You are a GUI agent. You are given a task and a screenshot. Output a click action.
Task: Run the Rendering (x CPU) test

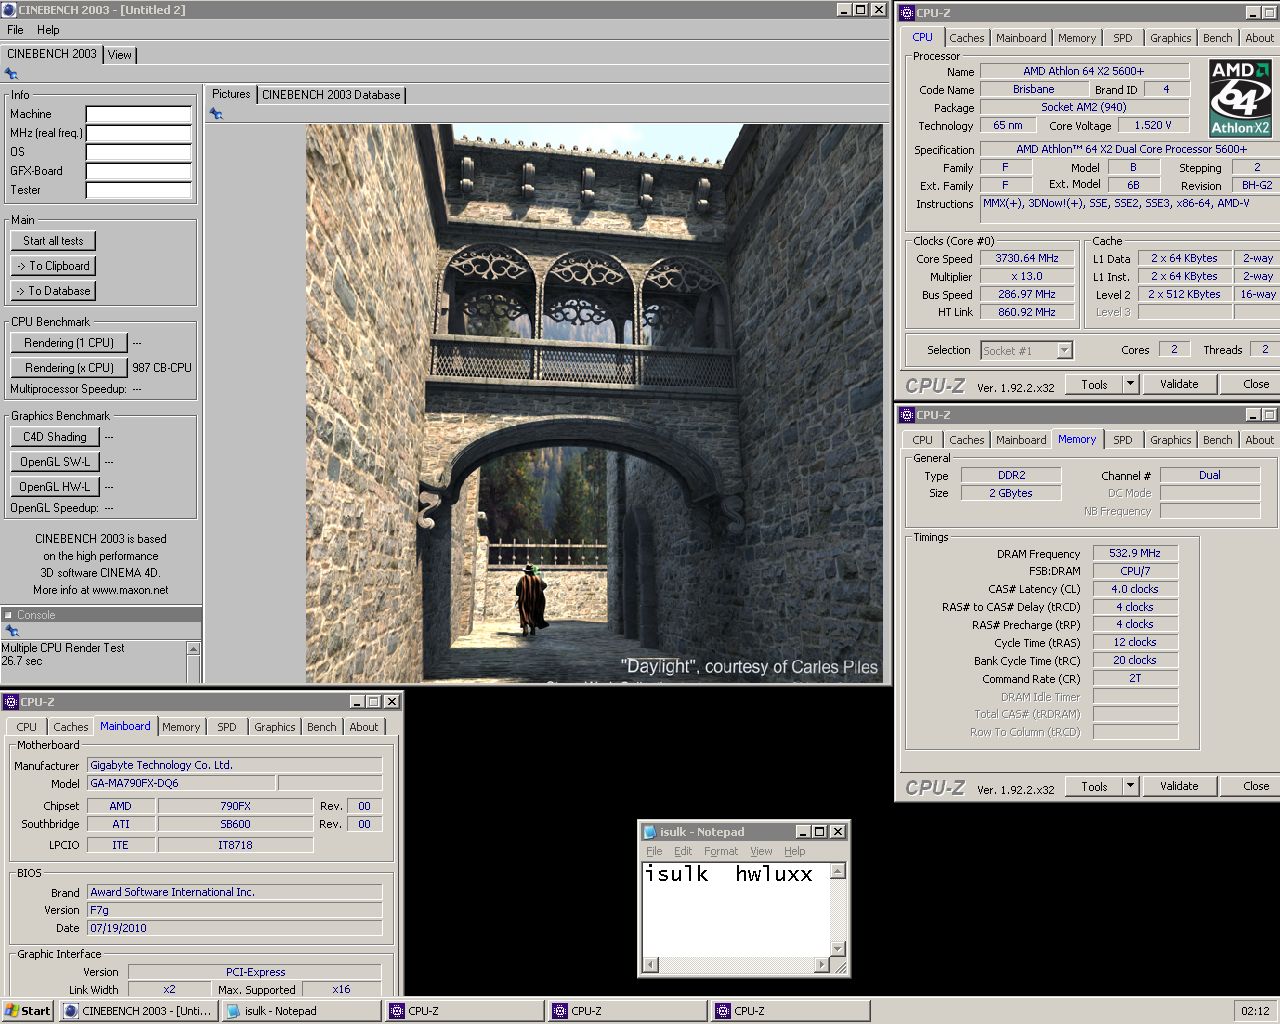(69, 368)
